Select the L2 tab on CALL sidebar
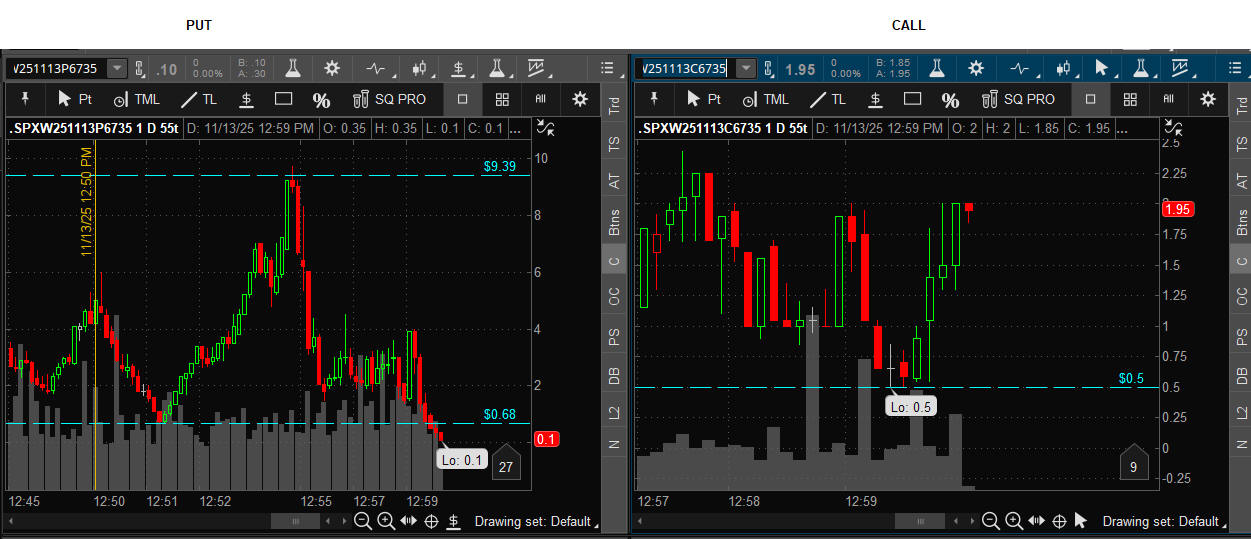Screen dimensions: 1251x539 tap(1242, 412)
